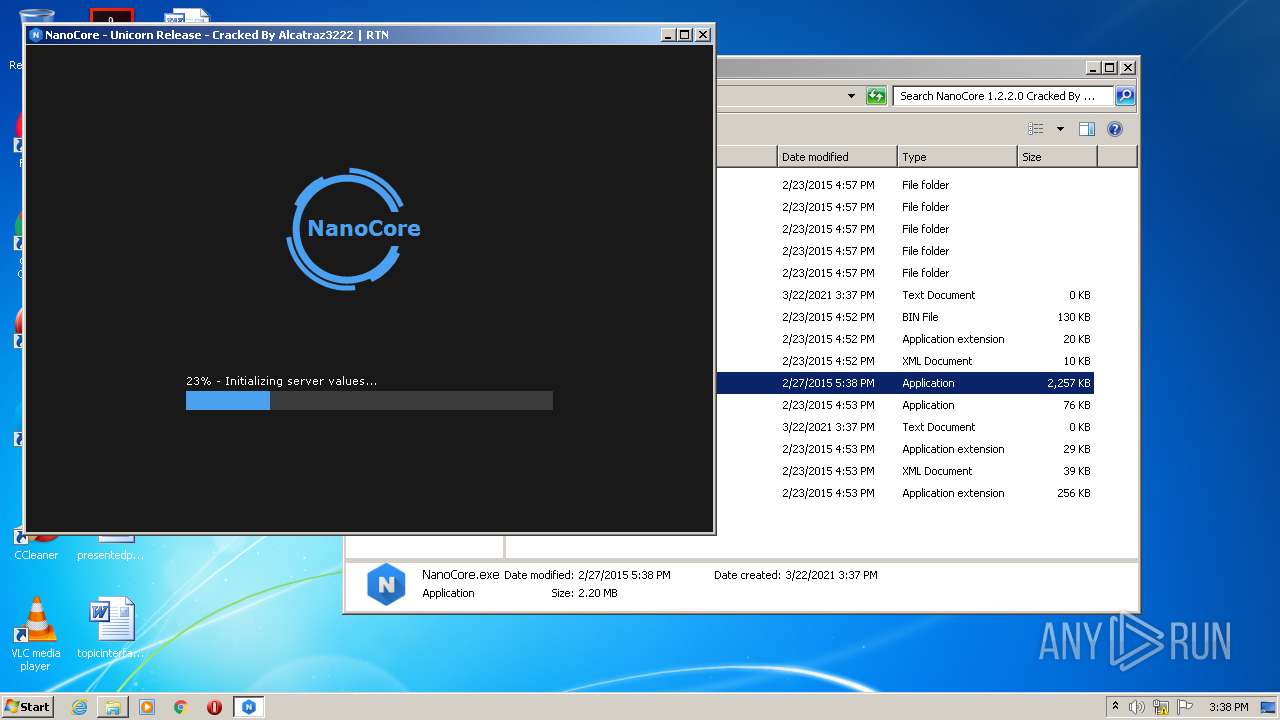Open VLC media player desktop shortcut
Image resolution: width=1280 pixels, height=720 pixels.
pos(35,633)
